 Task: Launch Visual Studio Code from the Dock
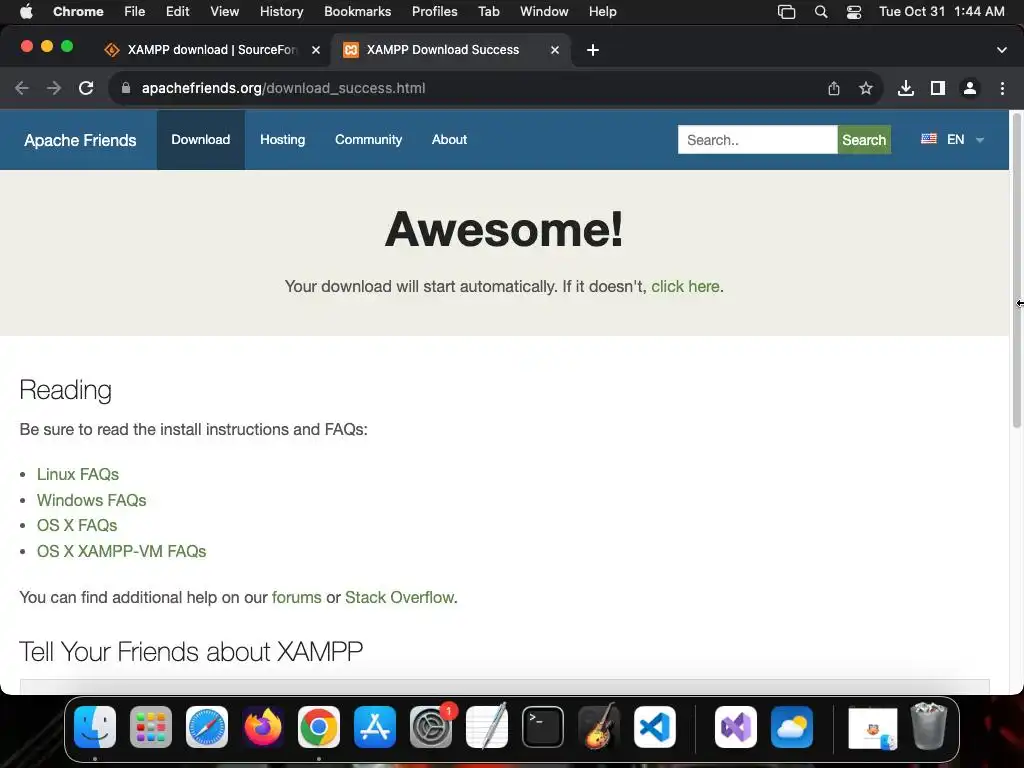[655, 727]
